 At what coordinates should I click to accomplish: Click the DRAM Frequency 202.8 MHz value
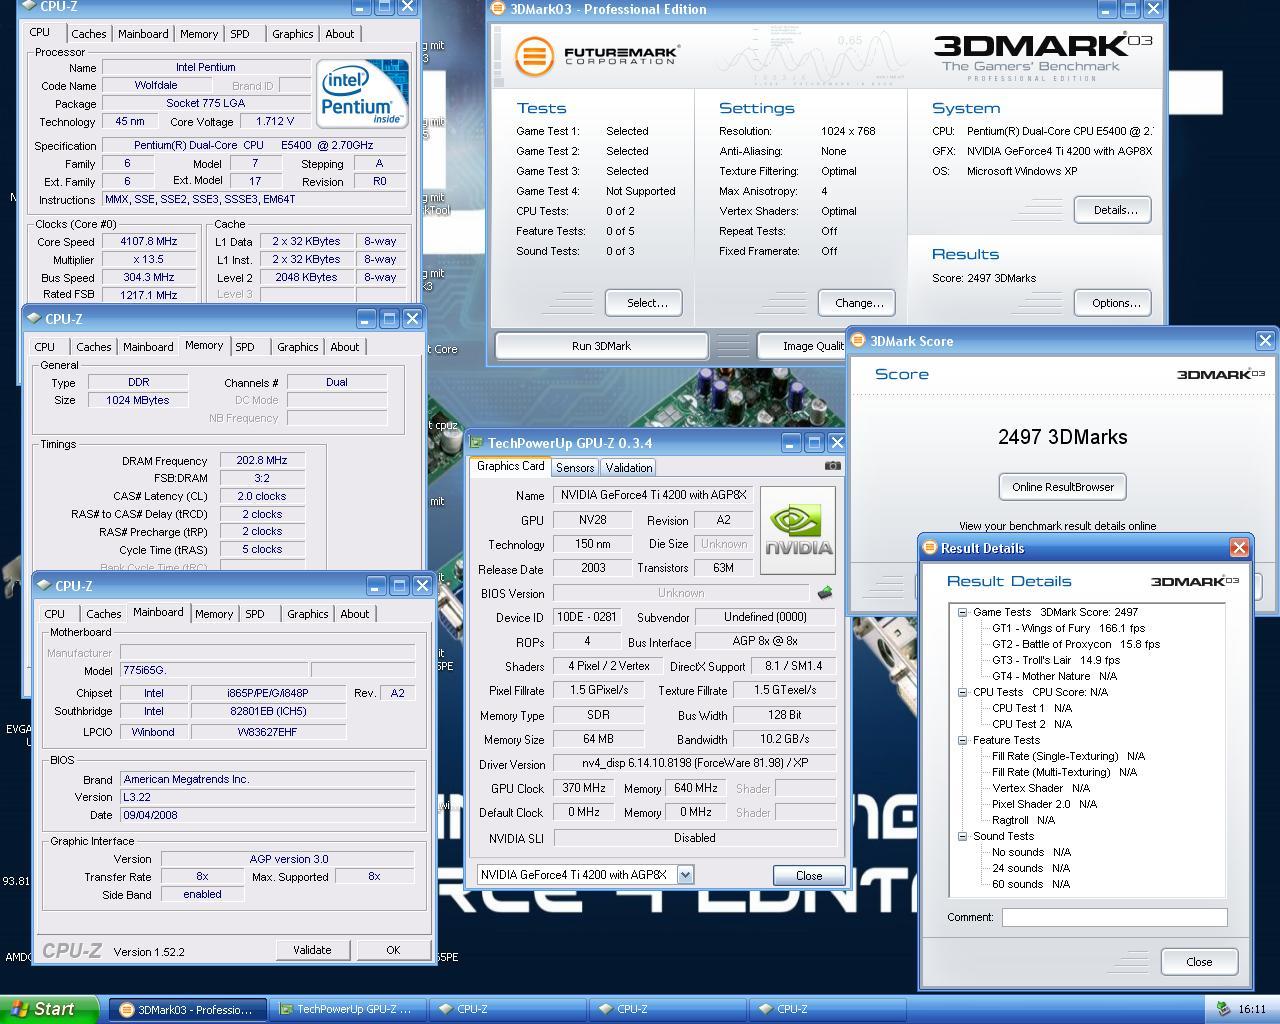262,460
